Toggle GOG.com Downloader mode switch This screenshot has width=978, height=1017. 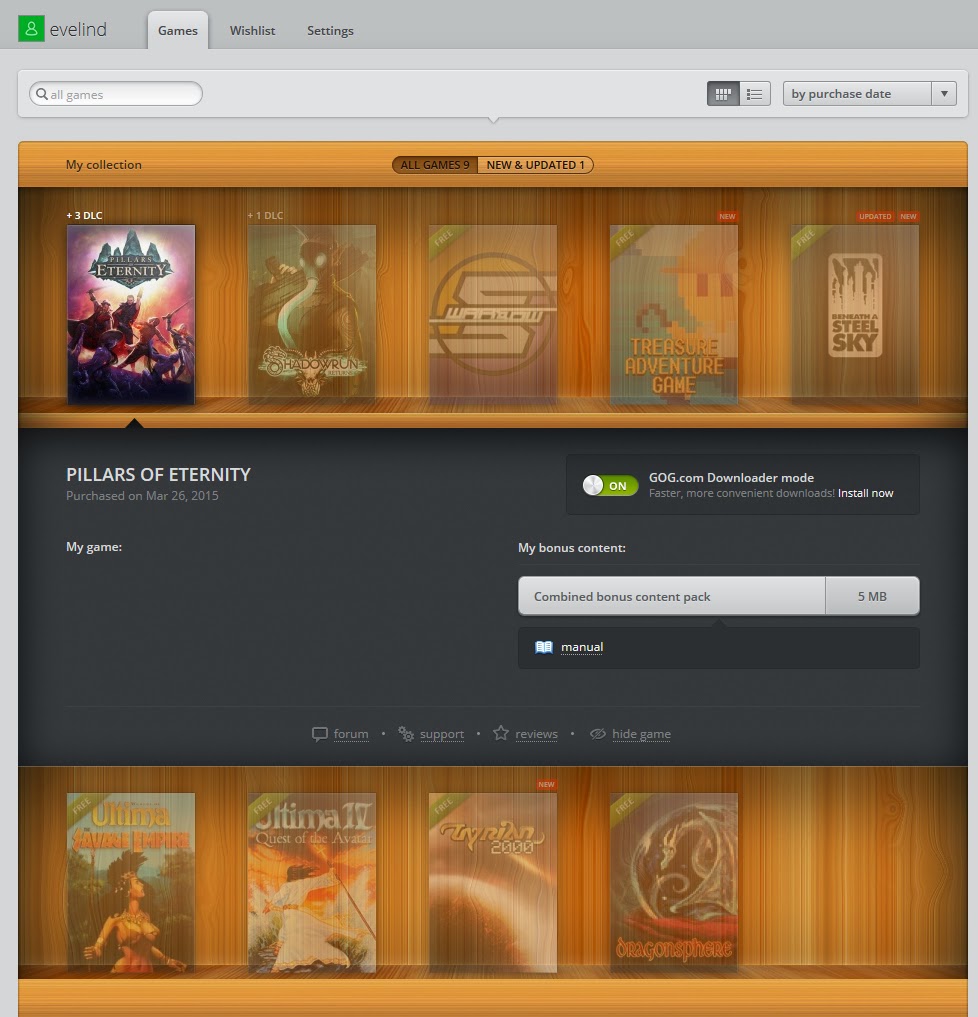(x=610, y=485)
